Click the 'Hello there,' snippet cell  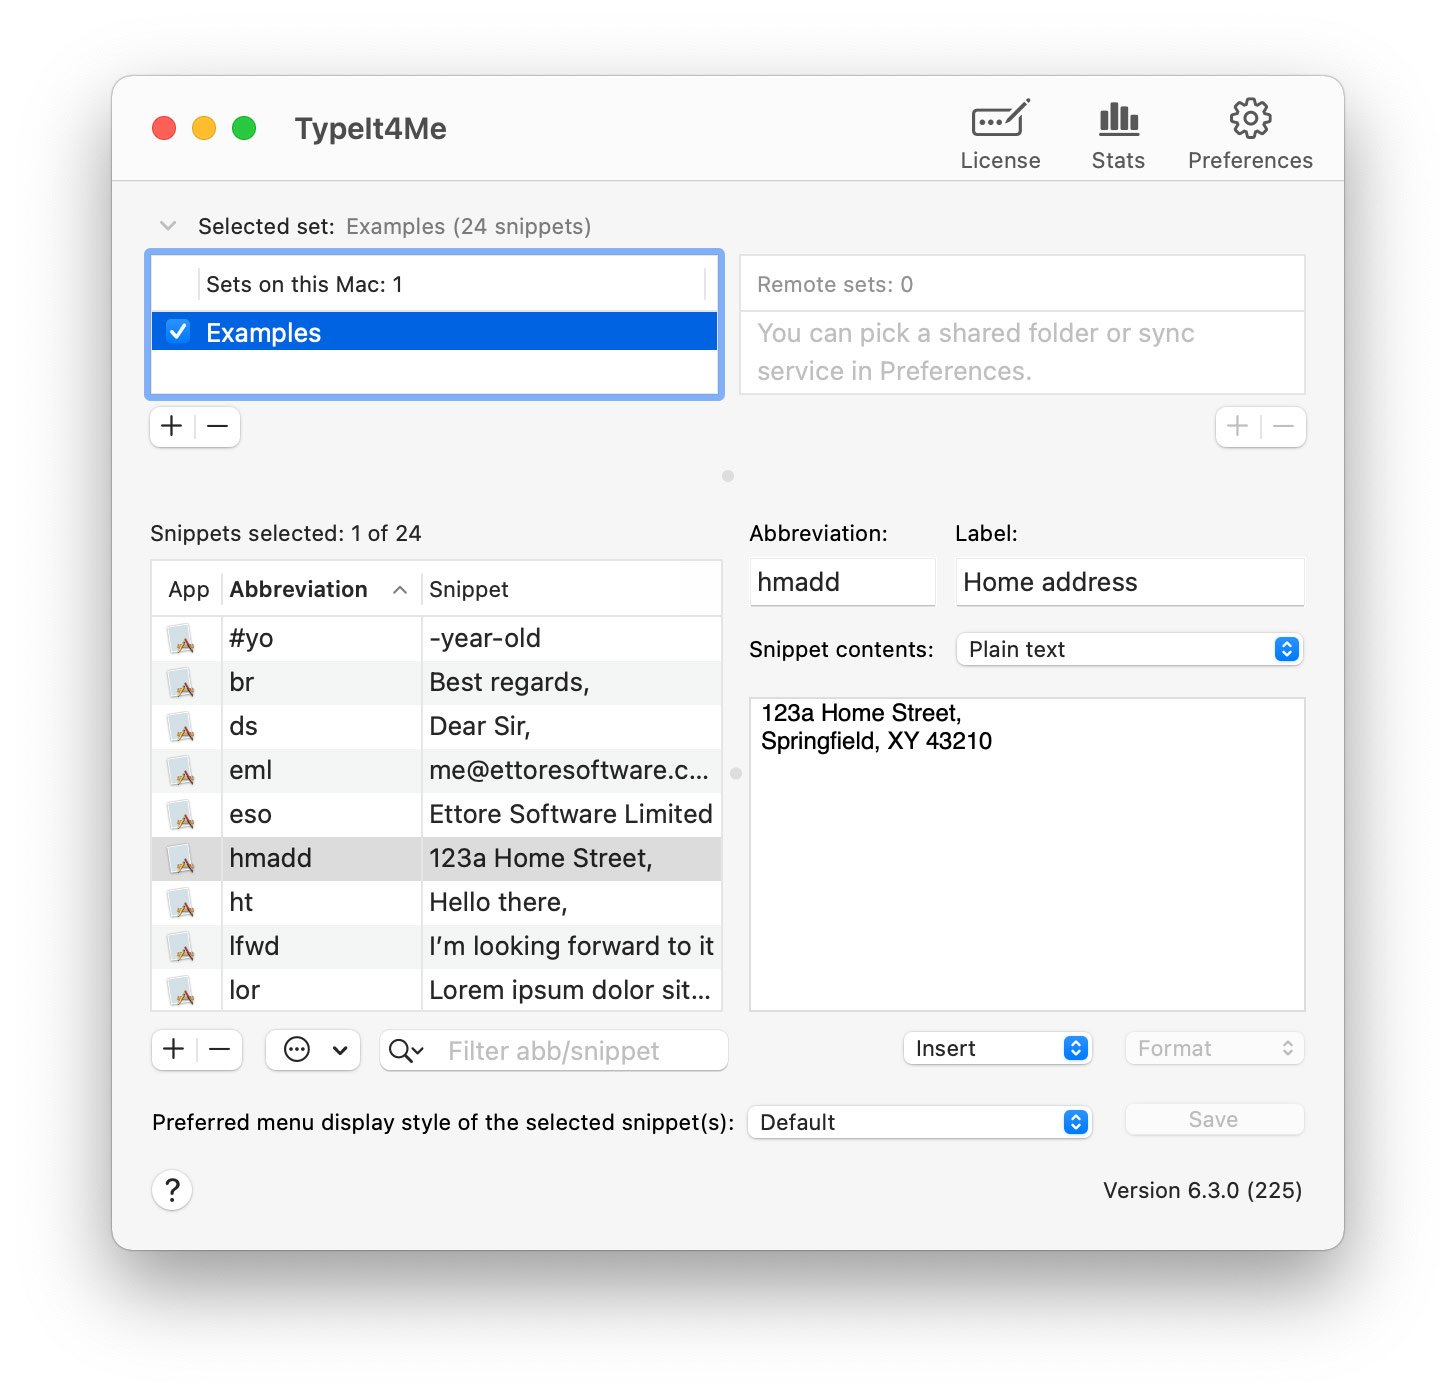[x=571, y=902]
